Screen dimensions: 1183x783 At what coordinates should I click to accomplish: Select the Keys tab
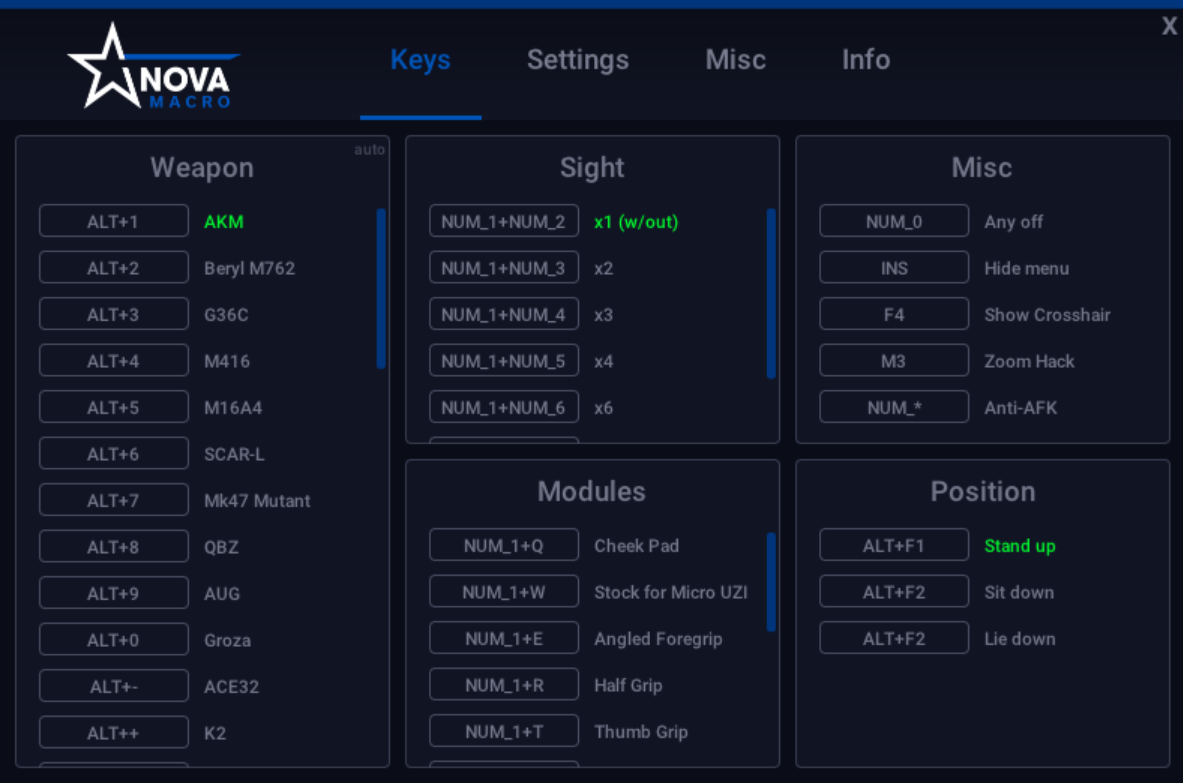coord(420,60)
